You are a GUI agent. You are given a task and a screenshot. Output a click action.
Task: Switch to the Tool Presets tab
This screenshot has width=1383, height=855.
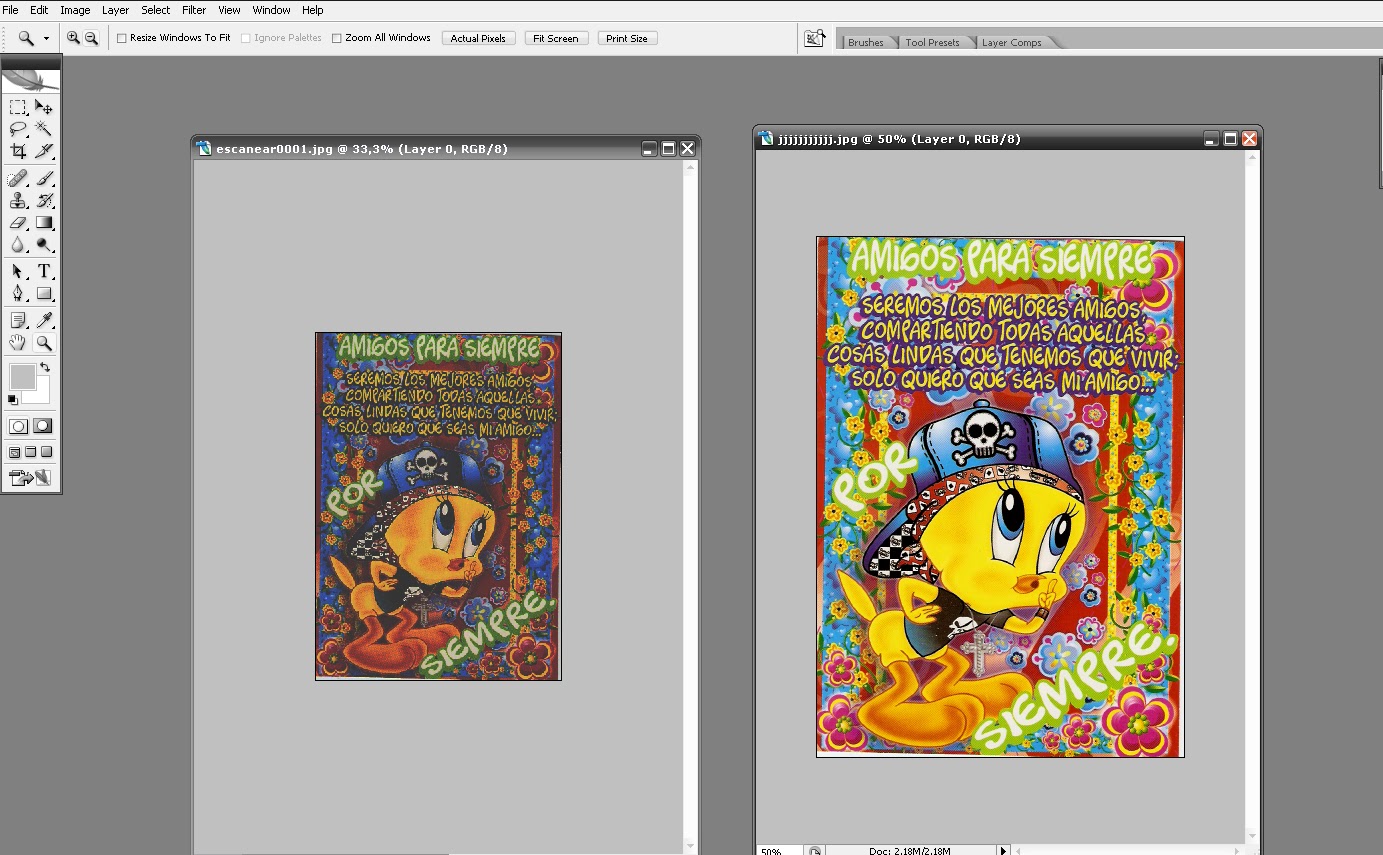(932, 42)
